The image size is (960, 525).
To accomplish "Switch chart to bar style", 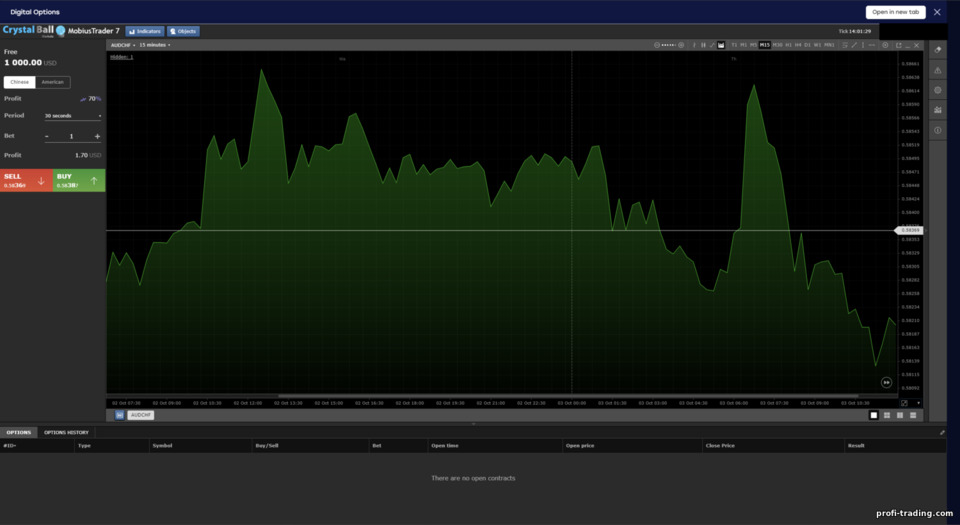I will click(694, 45).
